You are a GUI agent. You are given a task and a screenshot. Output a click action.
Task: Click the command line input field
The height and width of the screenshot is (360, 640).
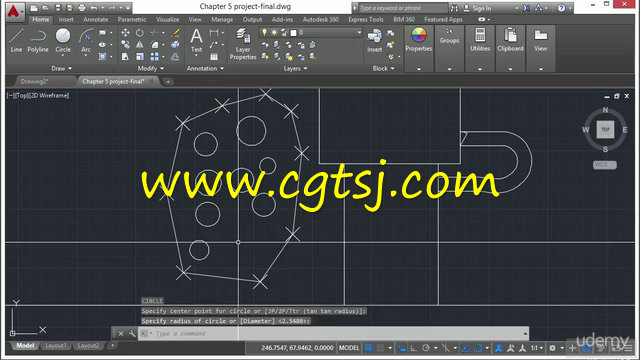(x=333, y=333)
